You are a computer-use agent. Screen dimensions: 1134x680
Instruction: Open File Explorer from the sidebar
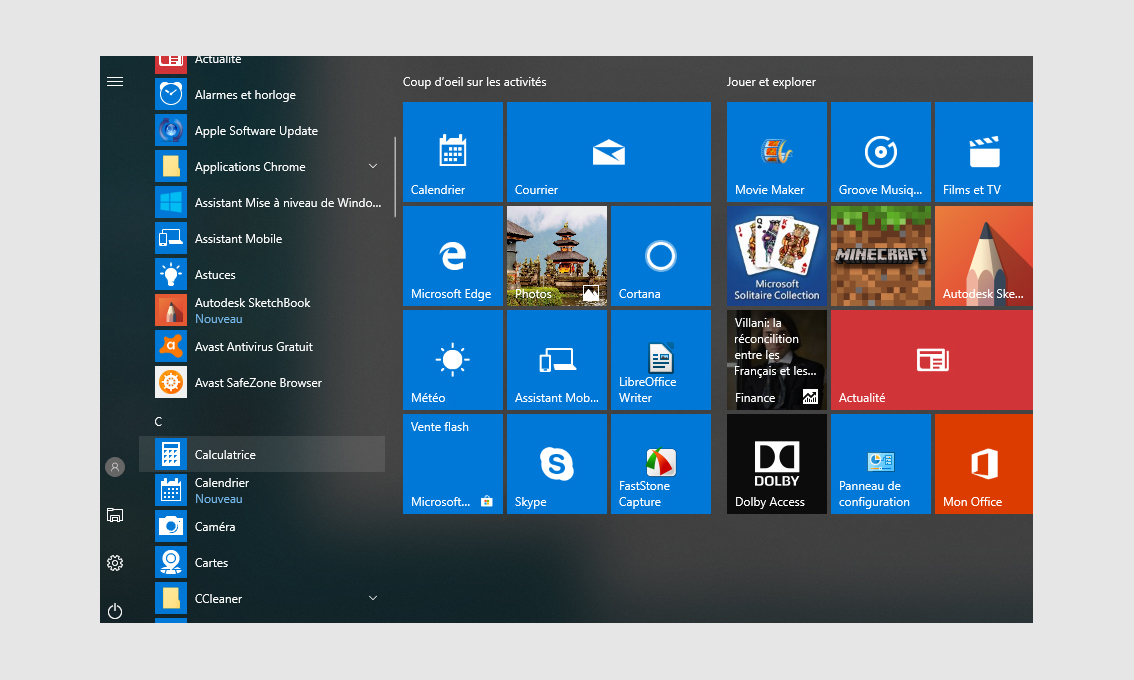click(115, 515)
